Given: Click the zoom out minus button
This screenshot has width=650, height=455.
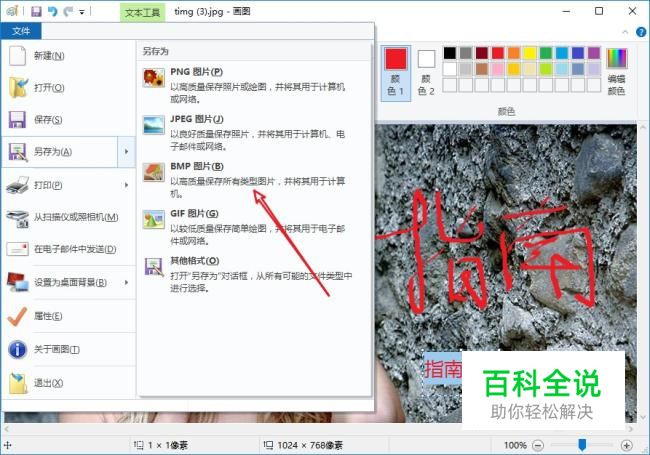Looking at the screenshot, I should (x=538, y=445).
